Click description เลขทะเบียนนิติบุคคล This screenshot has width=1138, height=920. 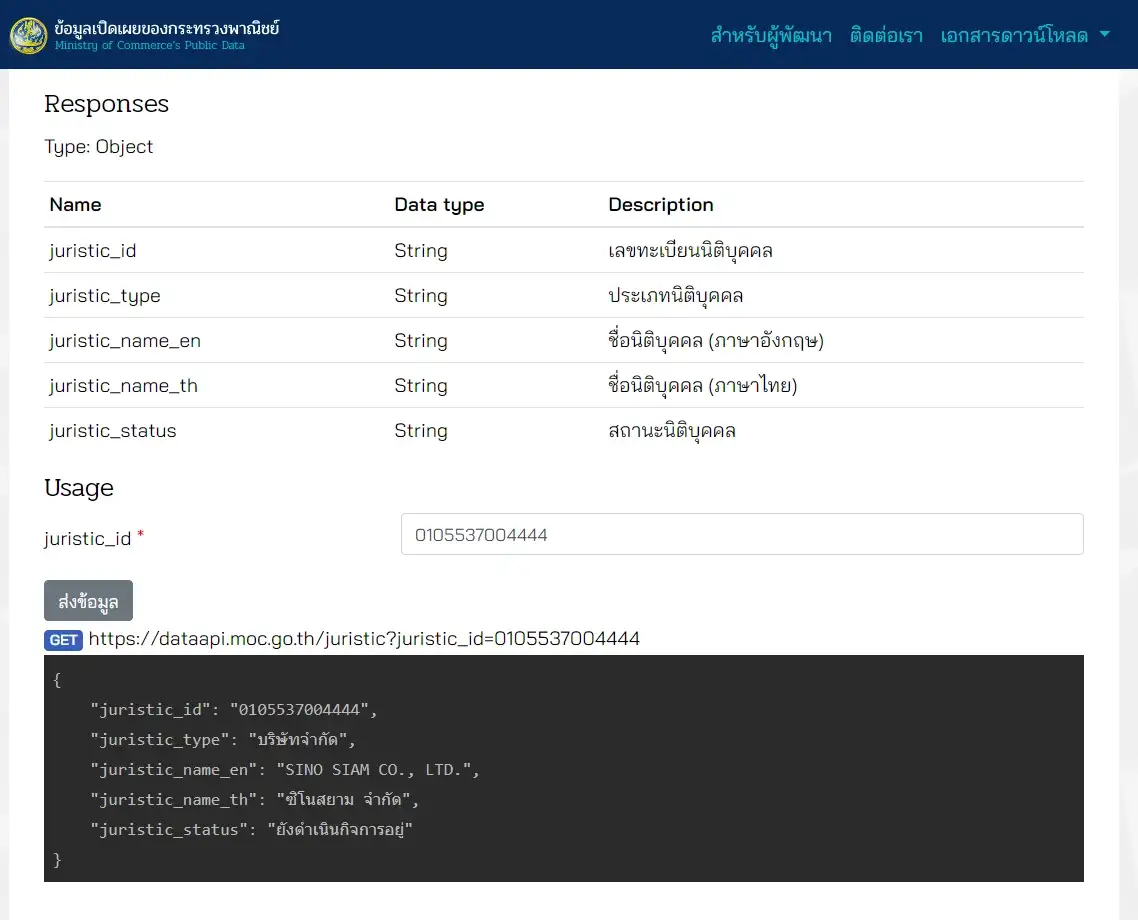click(x=690, y=251)
